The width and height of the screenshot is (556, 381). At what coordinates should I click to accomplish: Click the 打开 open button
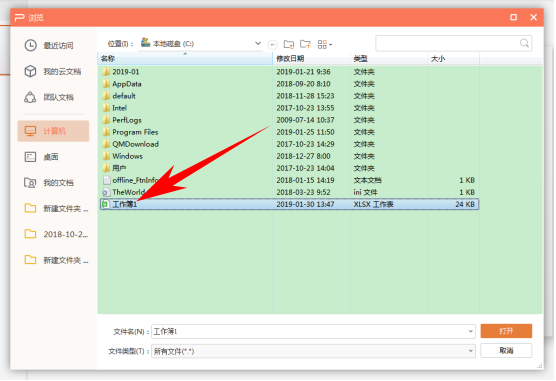(x=506, y=331)
